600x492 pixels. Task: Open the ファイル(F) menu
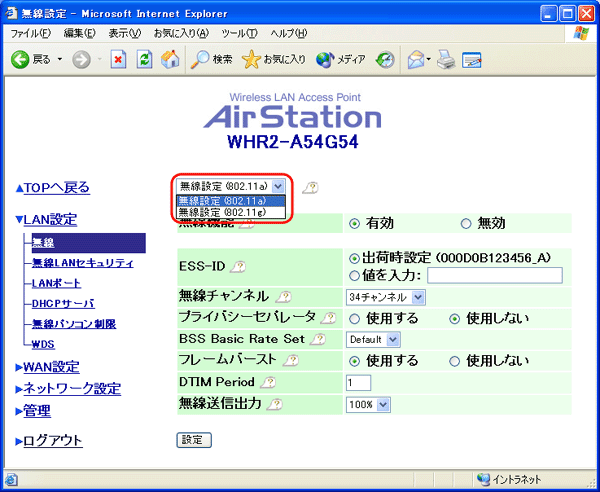31,34
